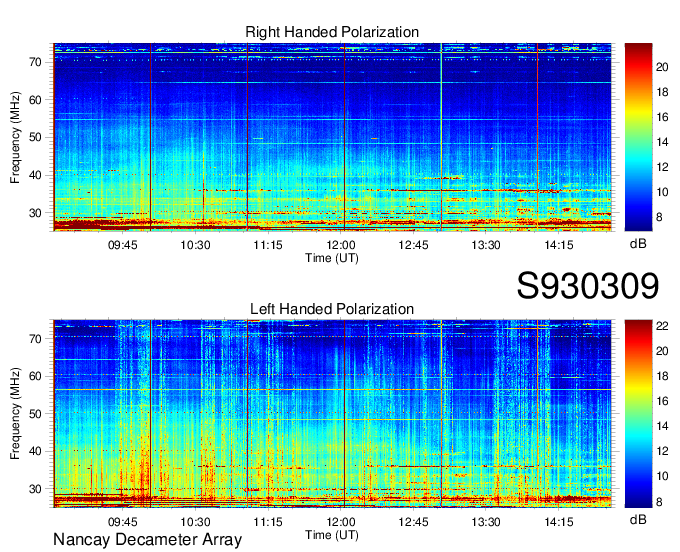Click the 12 value on the upper color bar

click(x=662, y=167)
